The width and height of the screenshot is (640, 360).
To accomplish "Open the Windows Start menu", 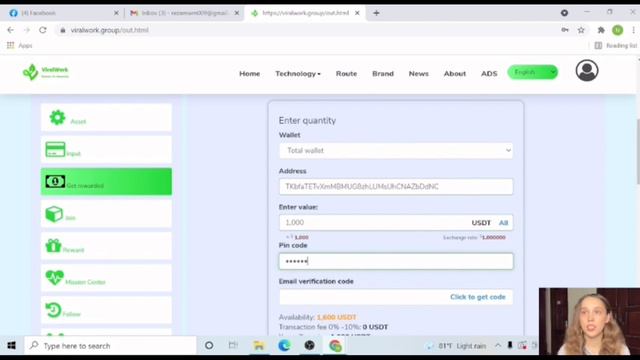I will coord(11,346).
